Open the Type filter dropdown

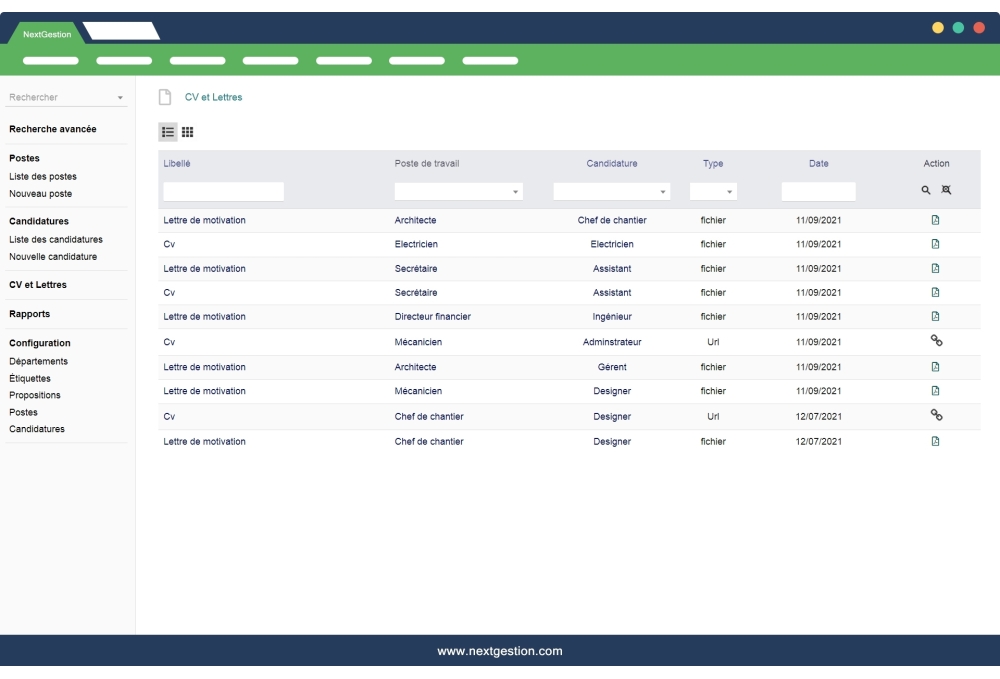713,191
